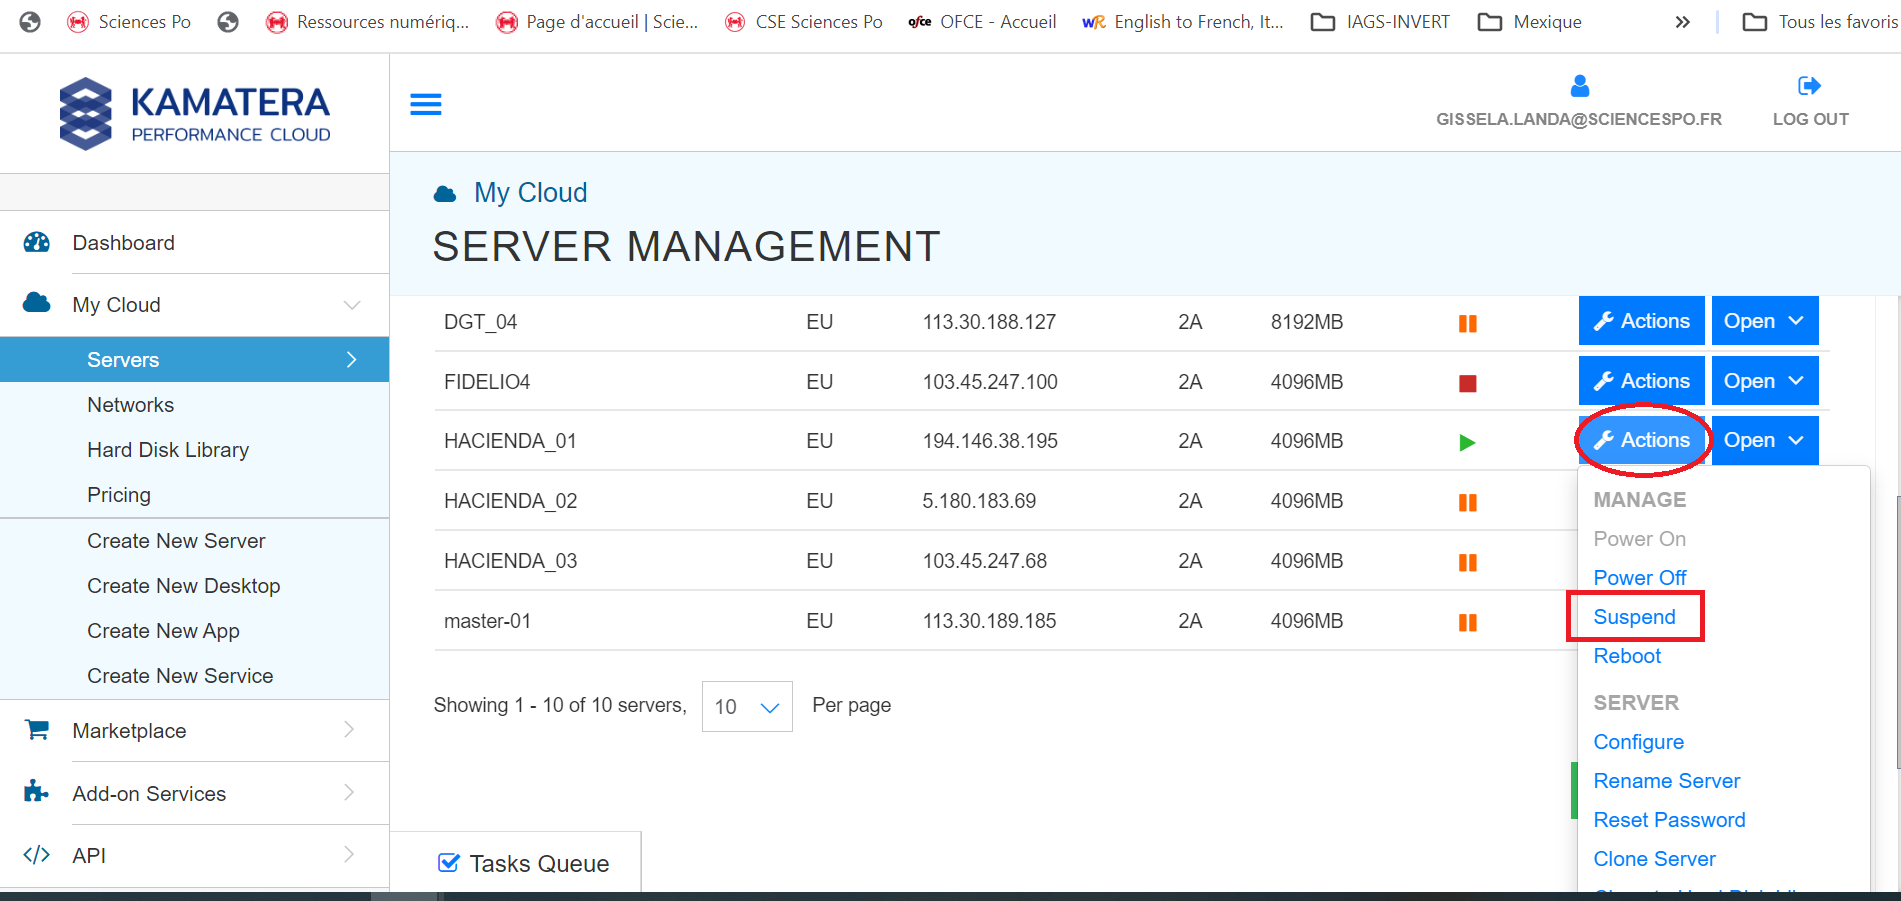Click the HACIENDA_02 server name

click(x=510, y=501)
